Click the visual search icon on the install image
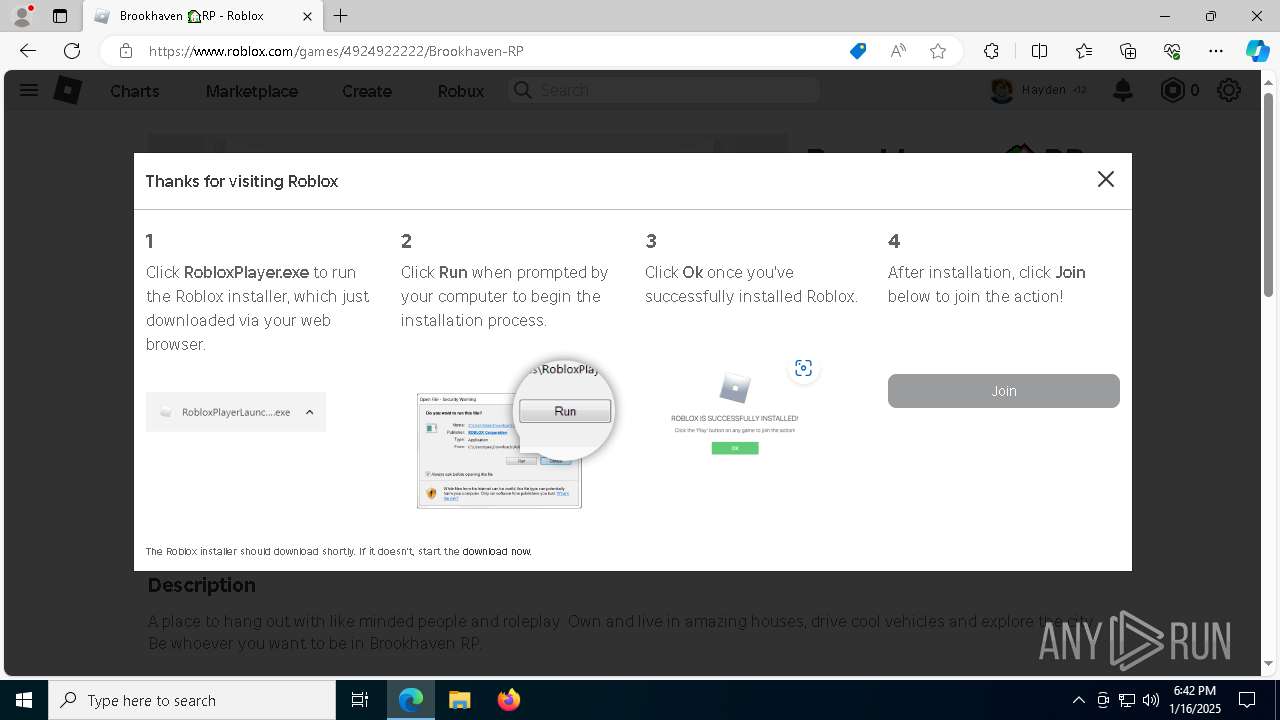This screenshot has height=720, width=1280. (803, 368)
